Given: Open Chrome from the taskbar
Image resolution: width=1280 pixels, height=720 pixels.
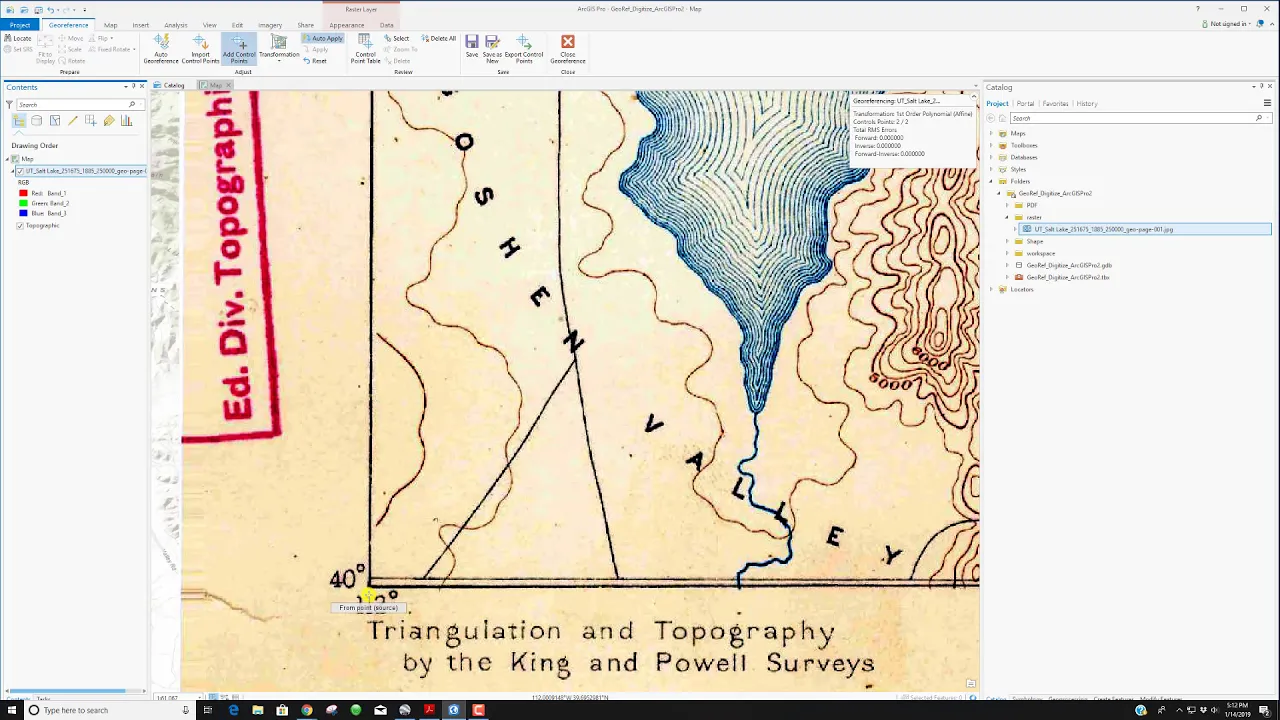Looking at the screenshot, I should click(307, 710).
